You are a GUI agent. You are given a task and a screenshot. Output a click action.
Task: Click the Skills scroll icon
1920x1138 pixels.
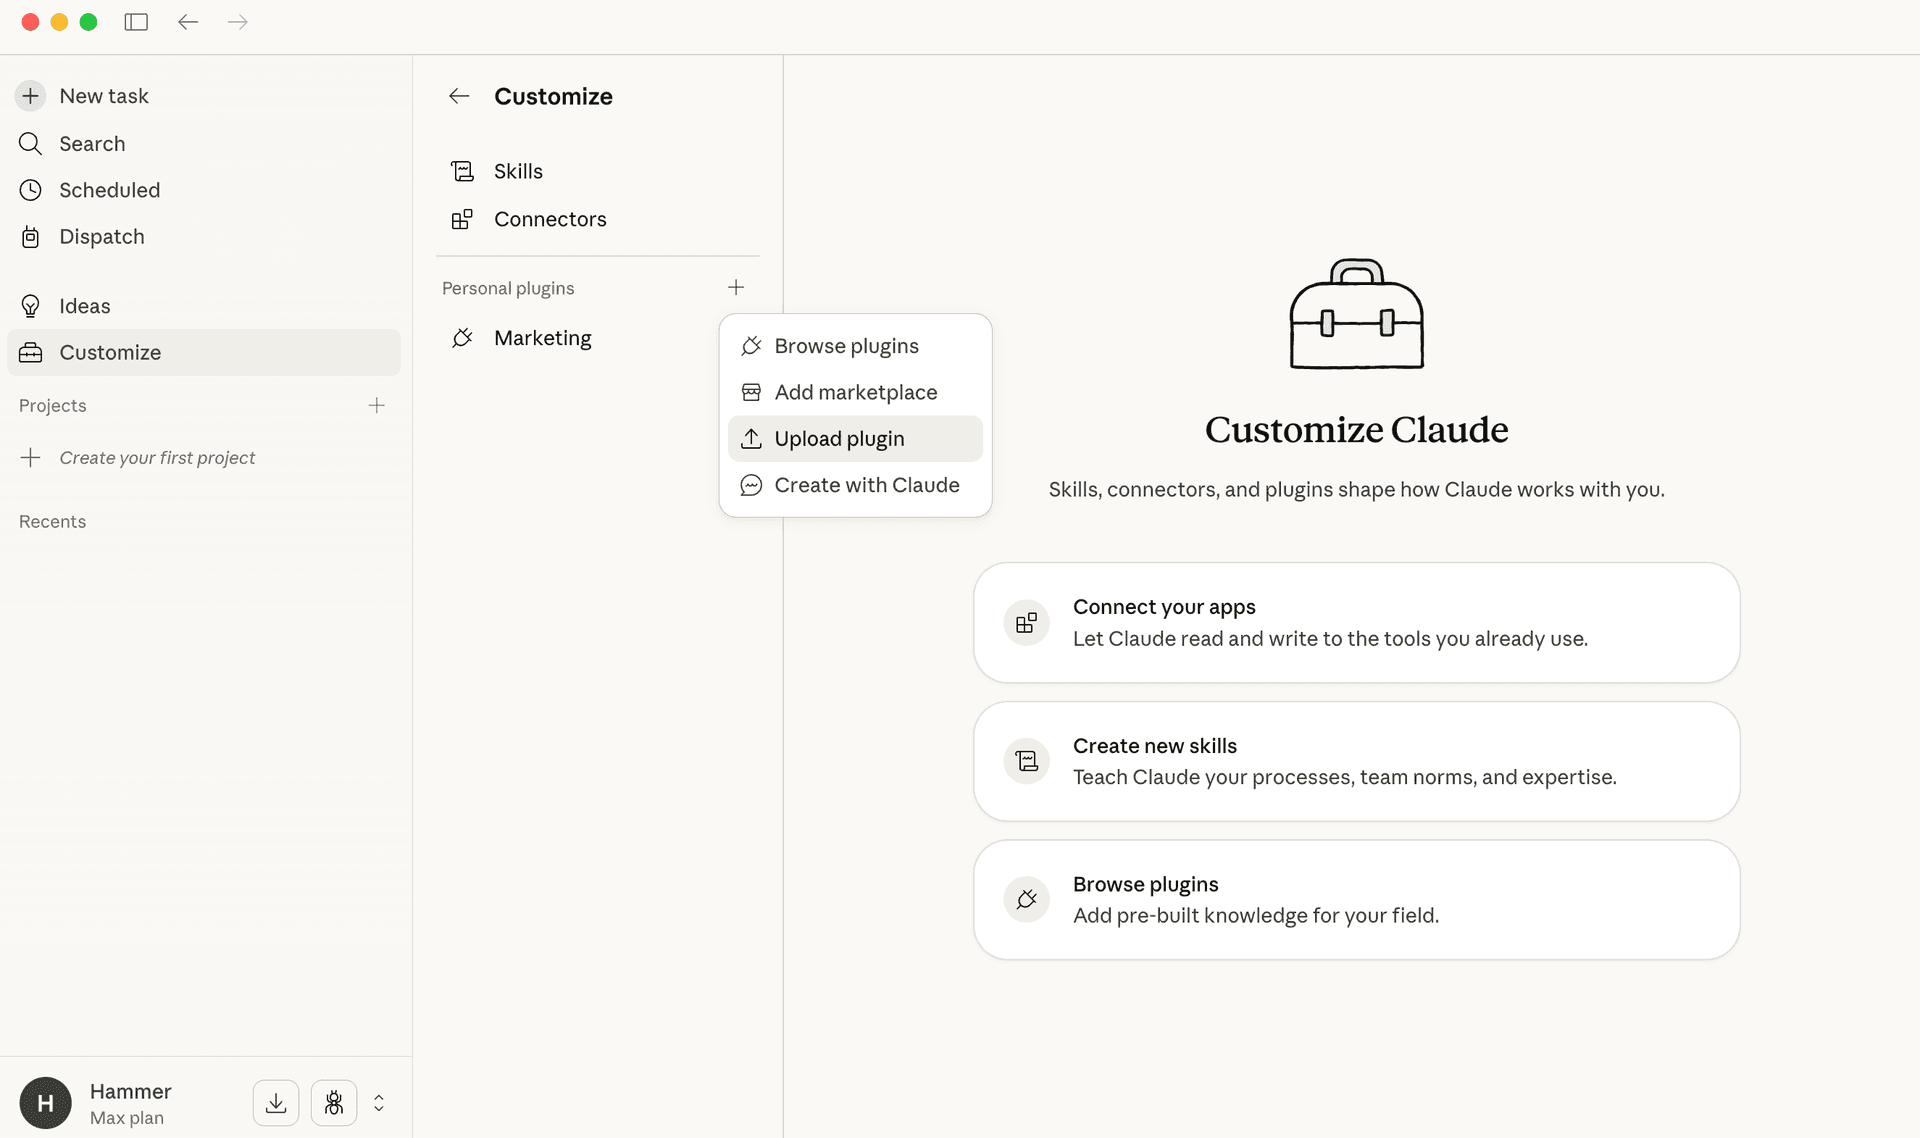point(462,171)
